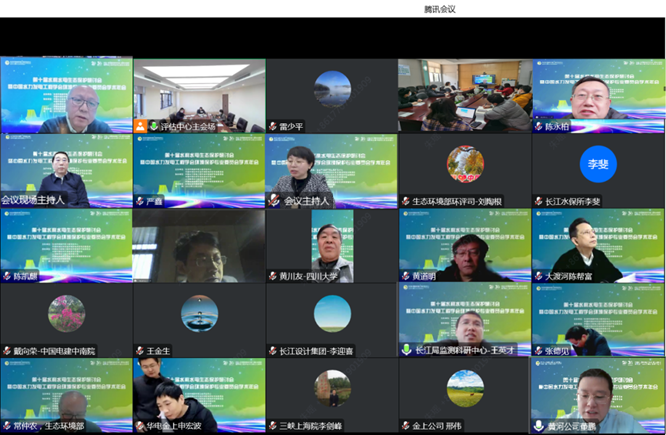Click the microphone icon for 戴向荣-中国电建中南院
The height and width of the screenshot is (435, 666).
click(x=6, y=351)
